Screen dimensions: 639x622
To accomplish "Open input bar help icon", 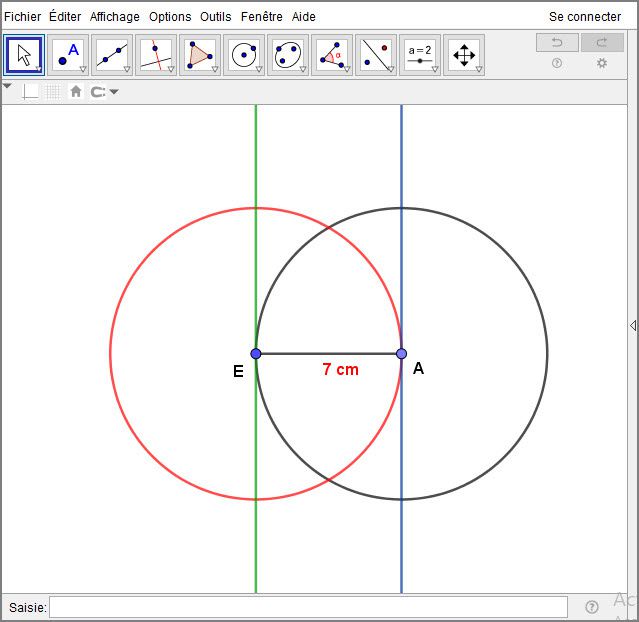I will pos(592,607).
